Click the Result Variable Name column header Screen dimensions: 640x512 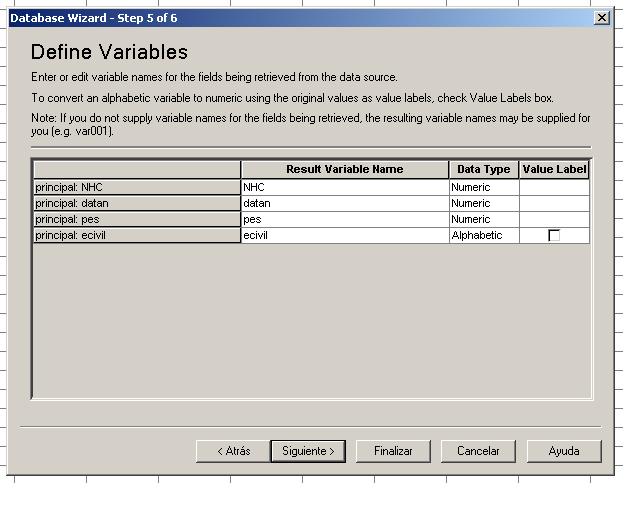click(344, 169)
